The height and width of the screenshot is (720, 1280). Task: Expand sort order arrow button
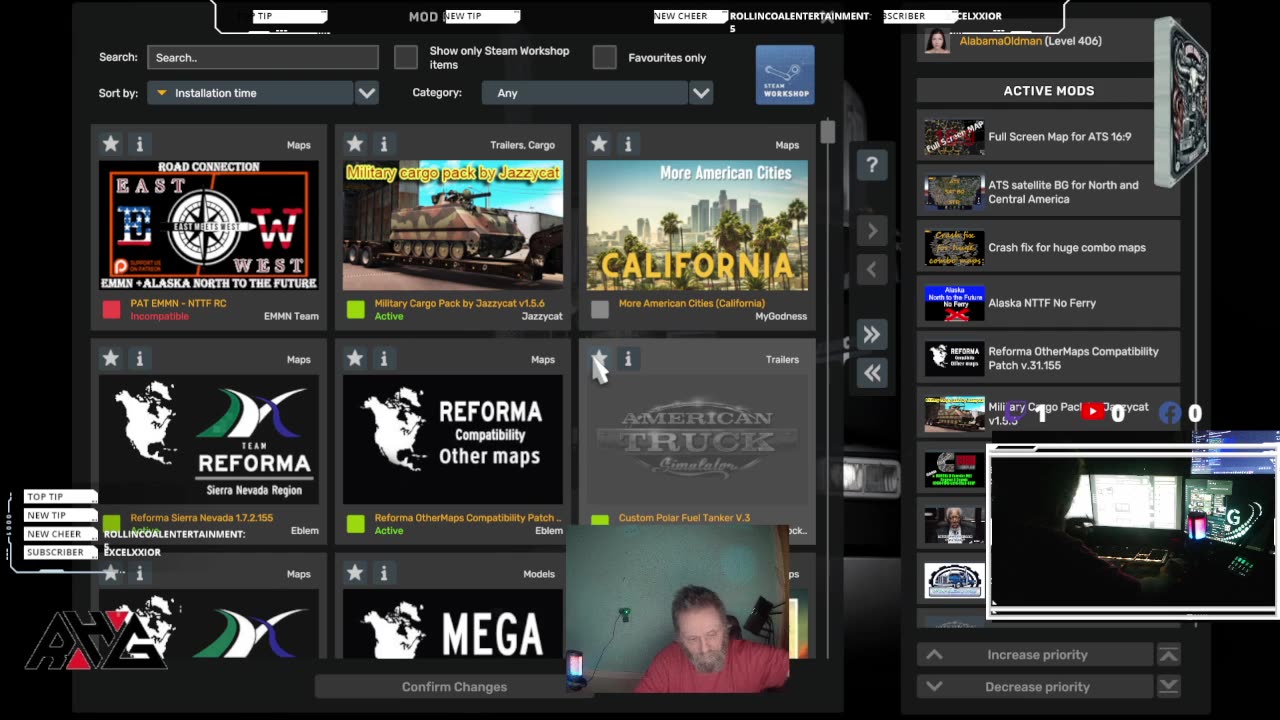coord(367,93)
